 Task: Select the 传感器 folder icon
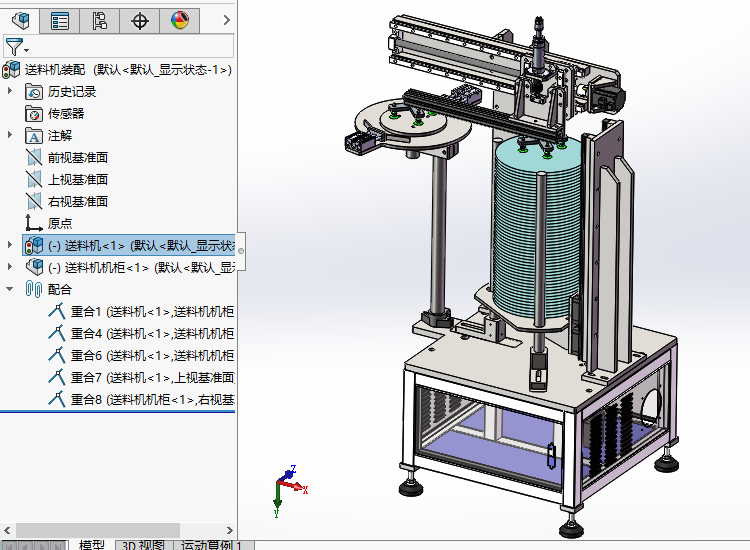pyautogui.click(x=34, y=113)
